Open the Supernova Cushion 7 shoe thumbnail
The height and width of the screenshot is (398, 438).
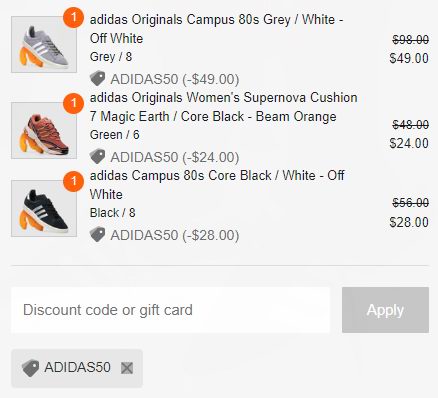[x=44, y=130]
